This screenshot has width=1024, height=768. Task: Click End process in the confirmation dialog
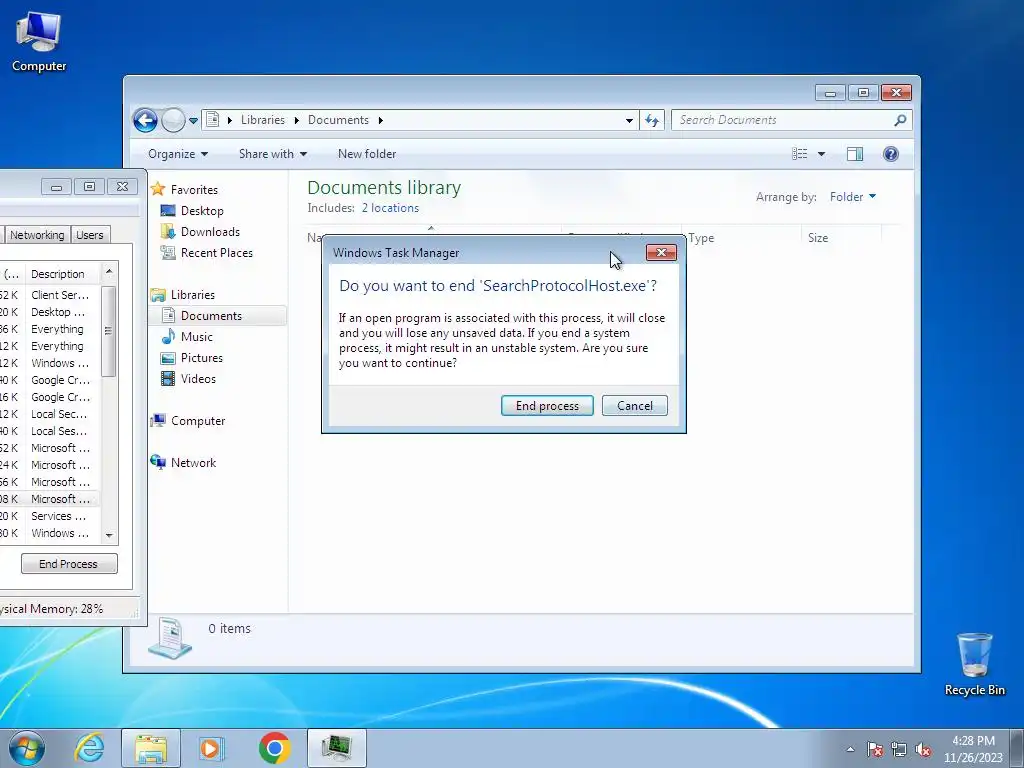(547, 406)
